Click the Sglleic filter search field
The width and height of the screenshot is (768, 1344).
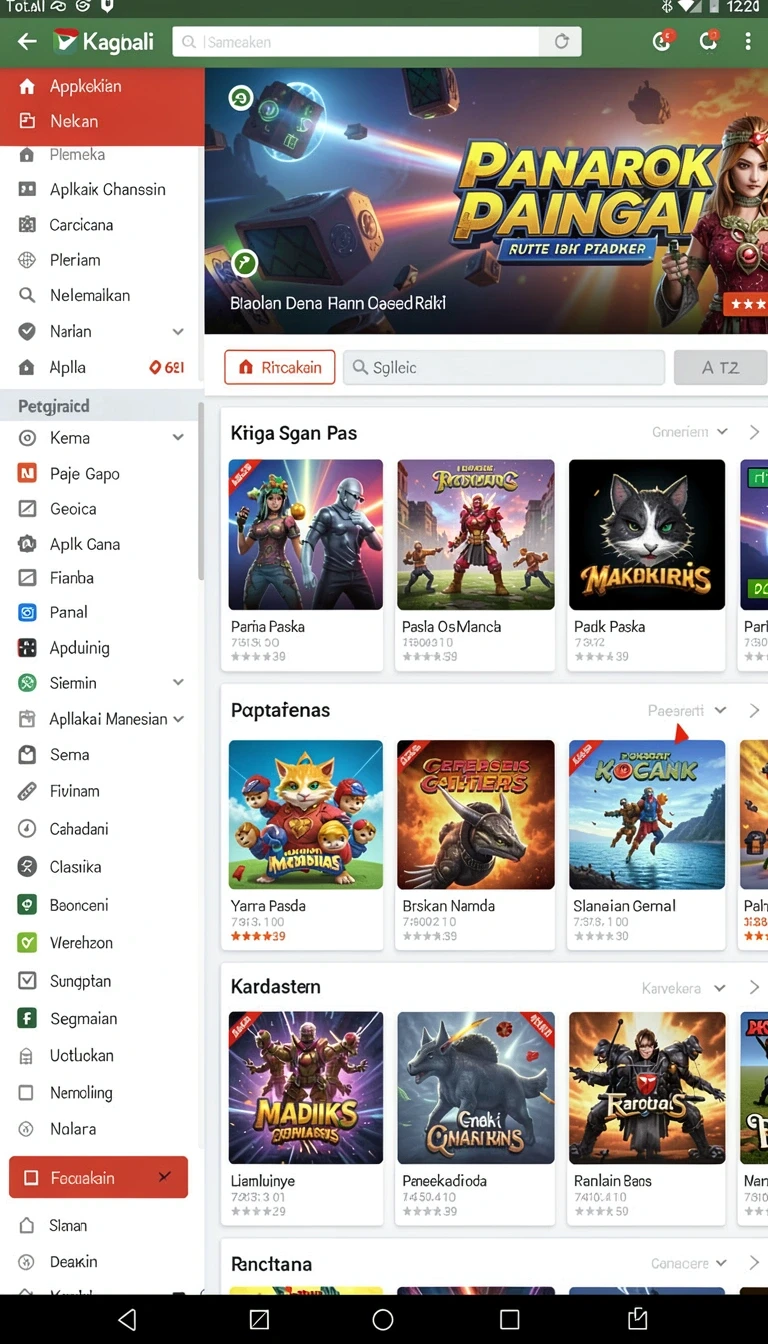[504, 367]
